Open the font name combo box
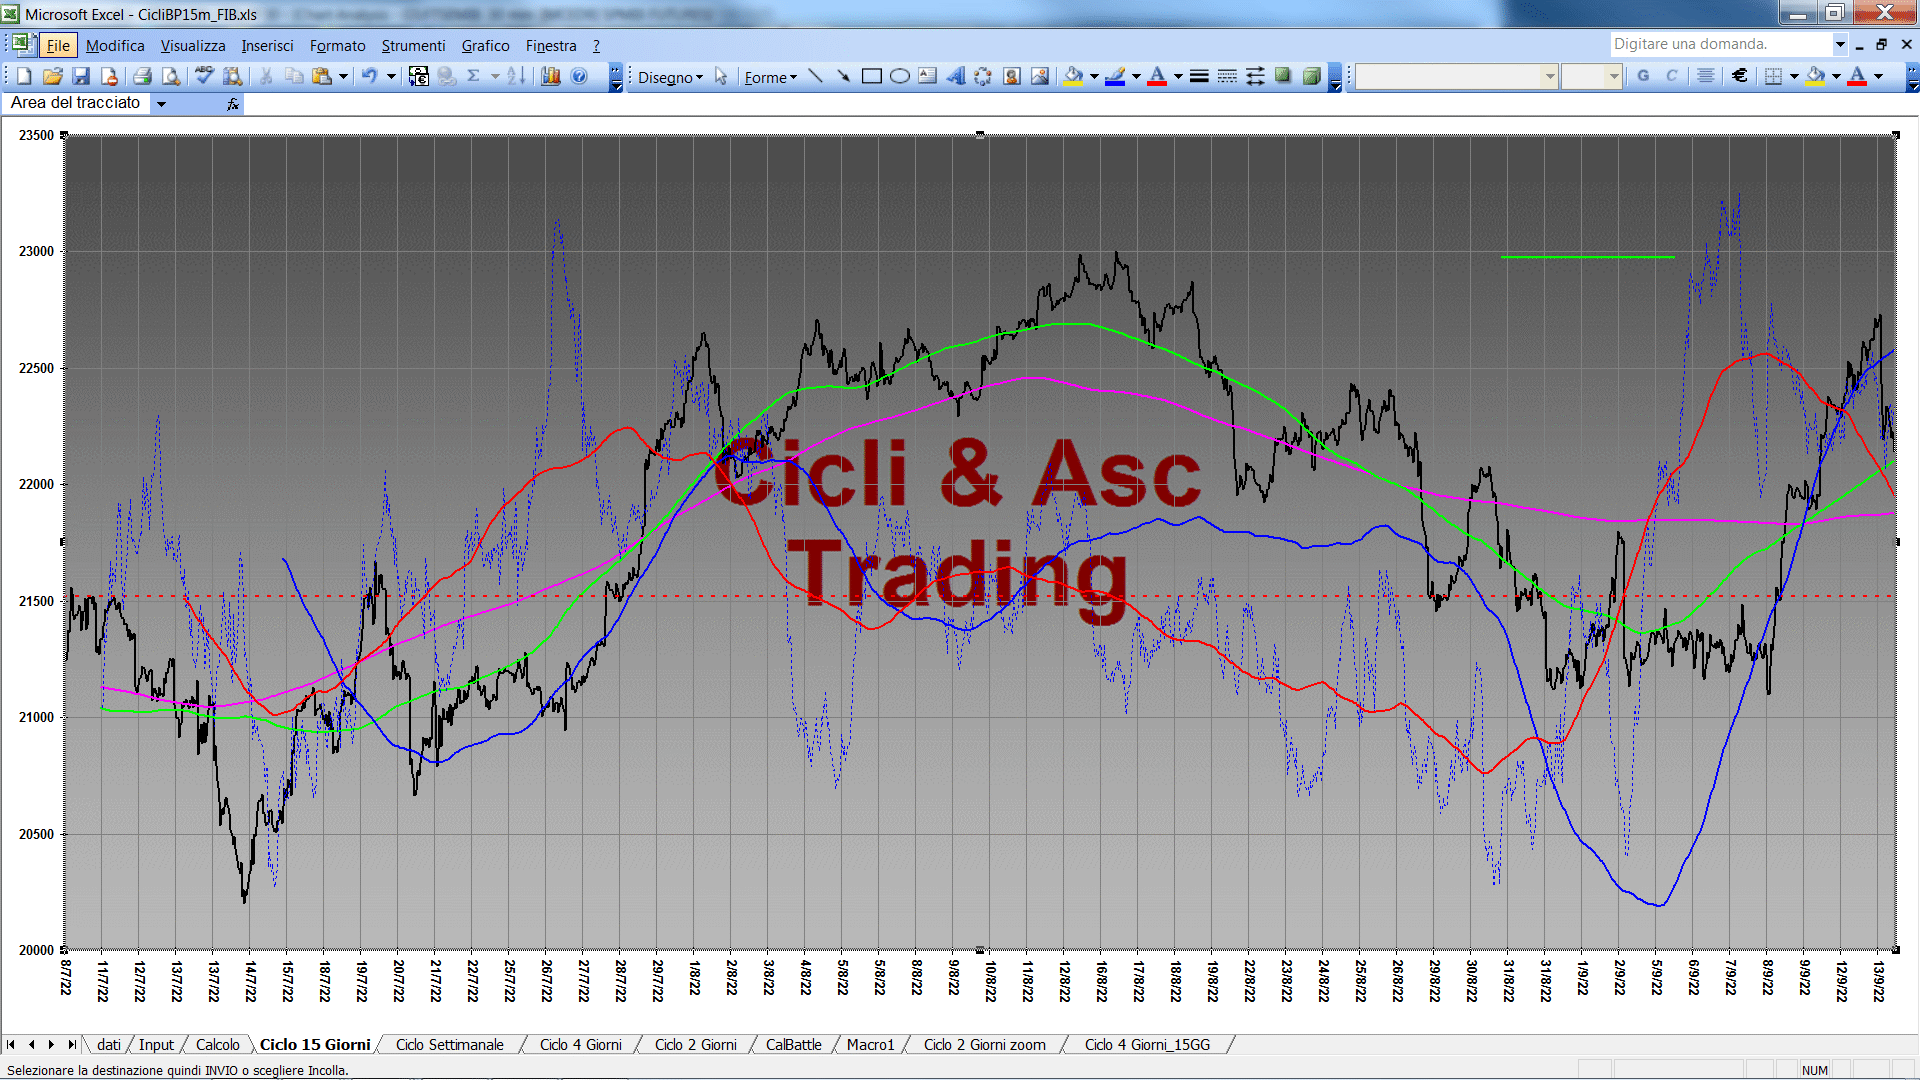The width and height of the screenshot is (1920, 1080). (x=1456, y=76)
